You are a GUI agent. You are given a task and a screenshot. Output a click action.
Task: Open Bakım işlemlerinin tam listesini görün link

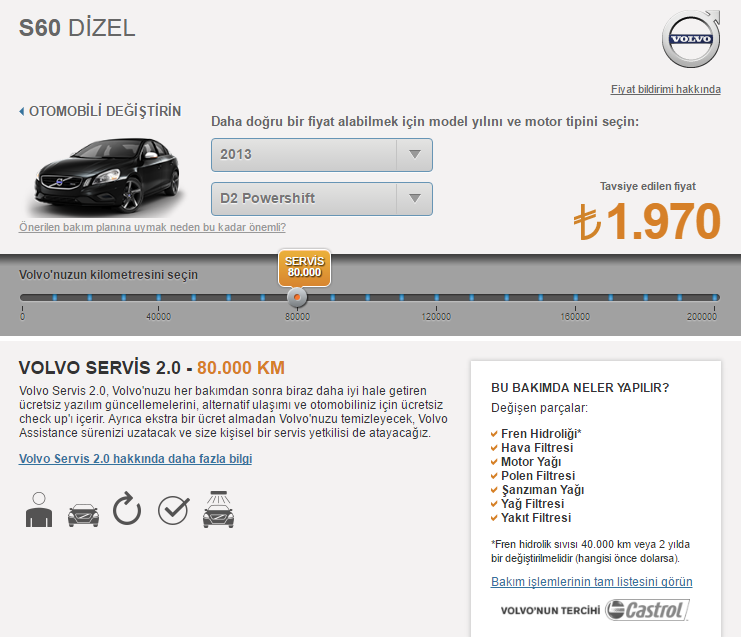[x=592, y=582]
